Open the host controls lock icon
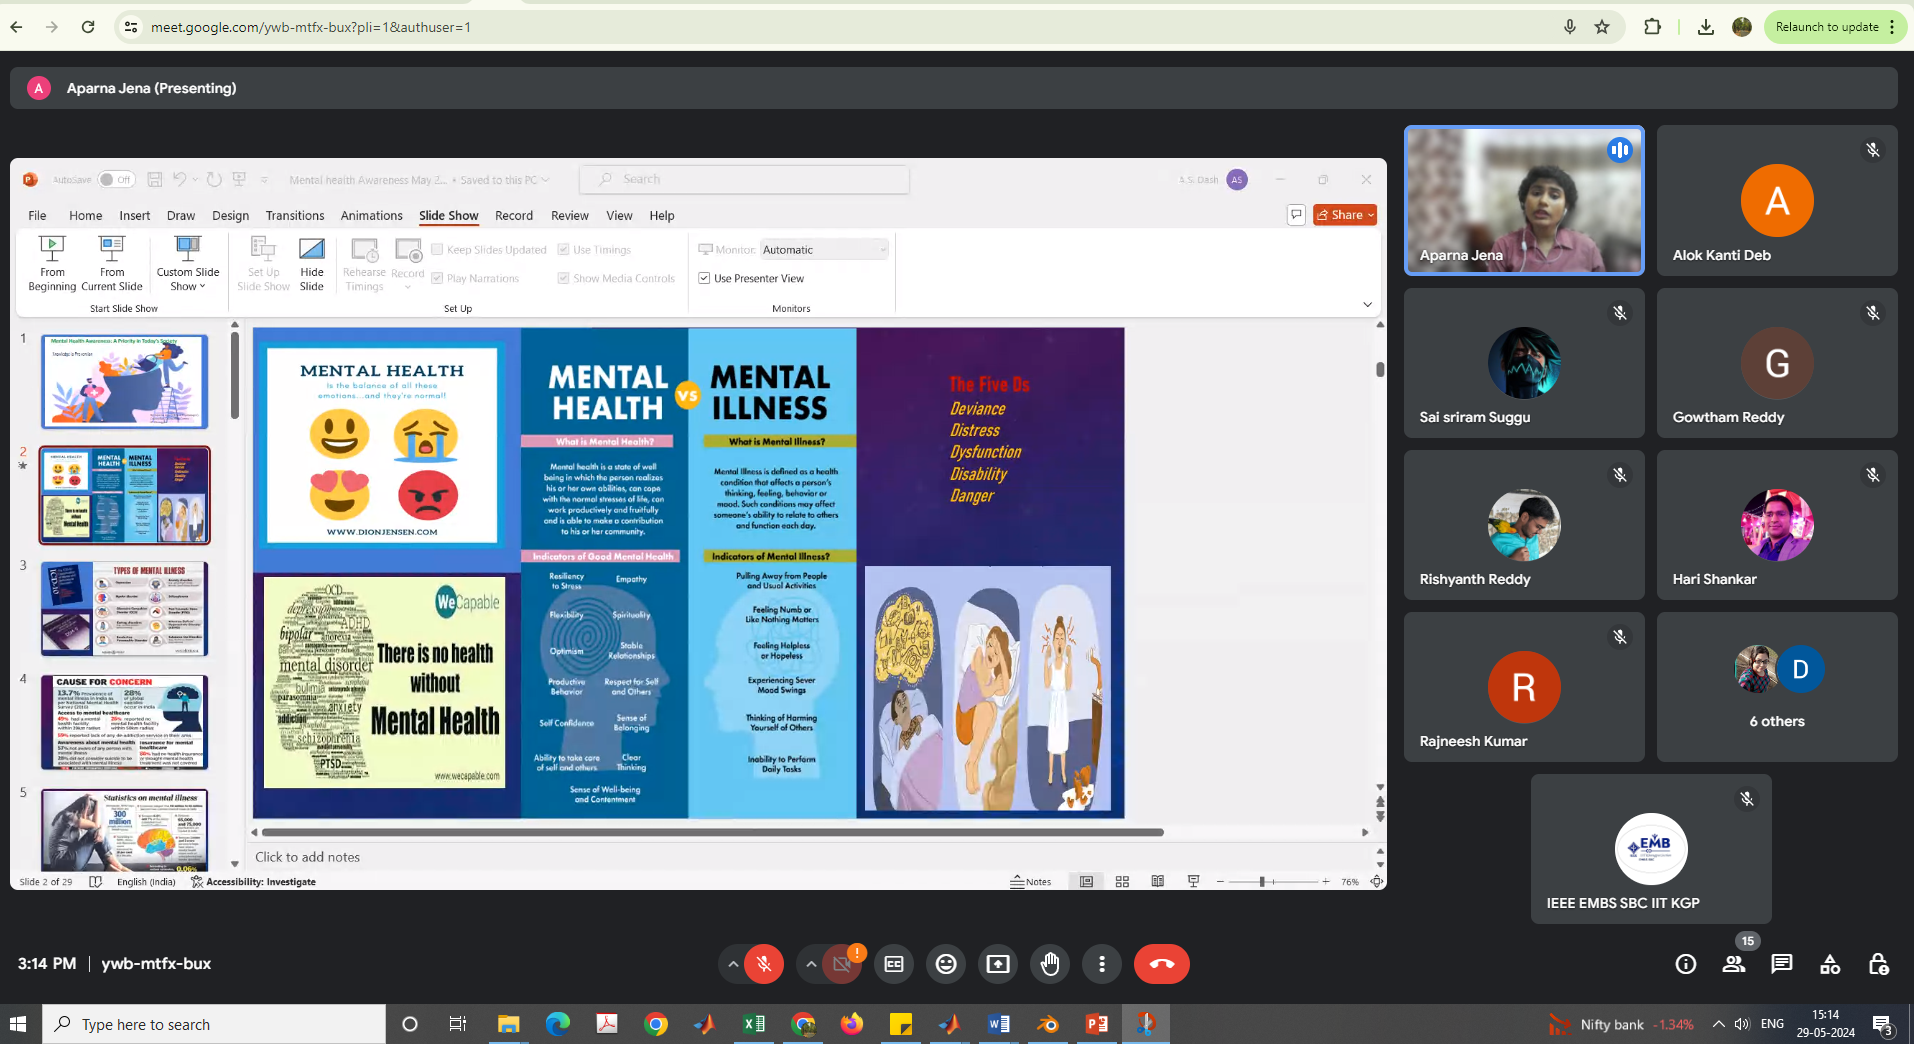The width and height of the screenshot is (1914, 1044). [1878, 964]
